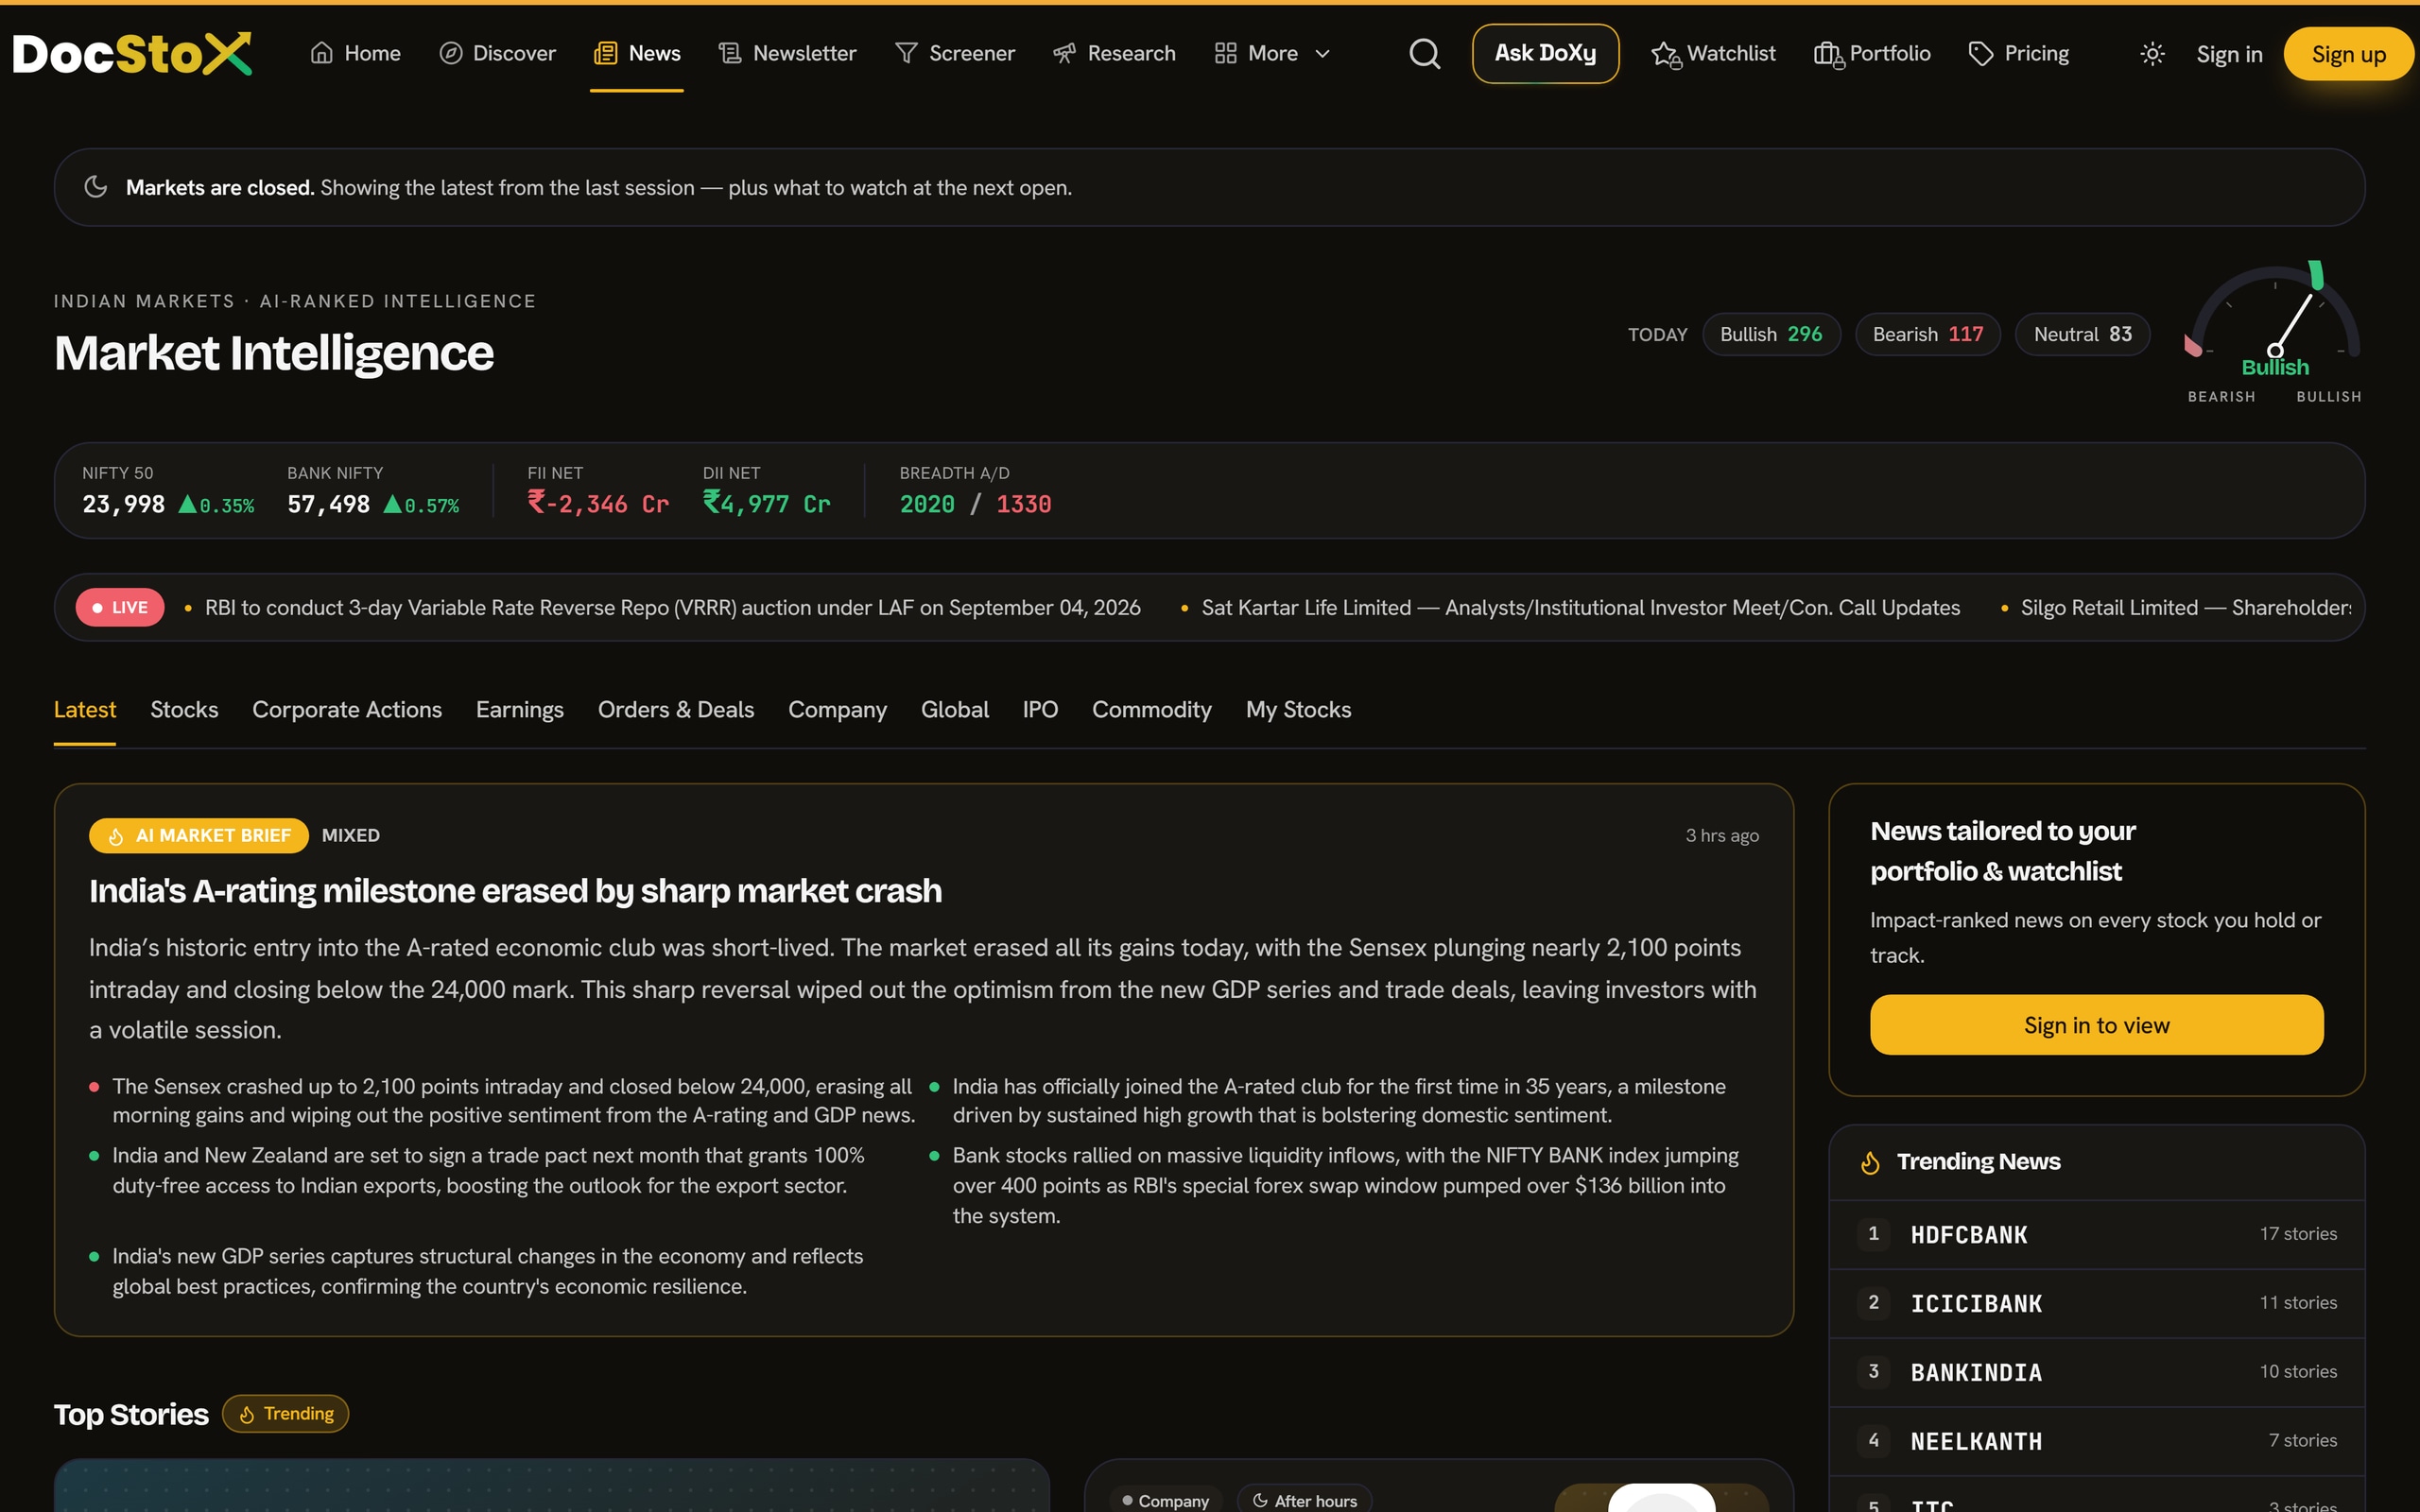Viewport: 2420px width, 1512px height.
Task: Open Research from navigation
Action: [1114, 53]
